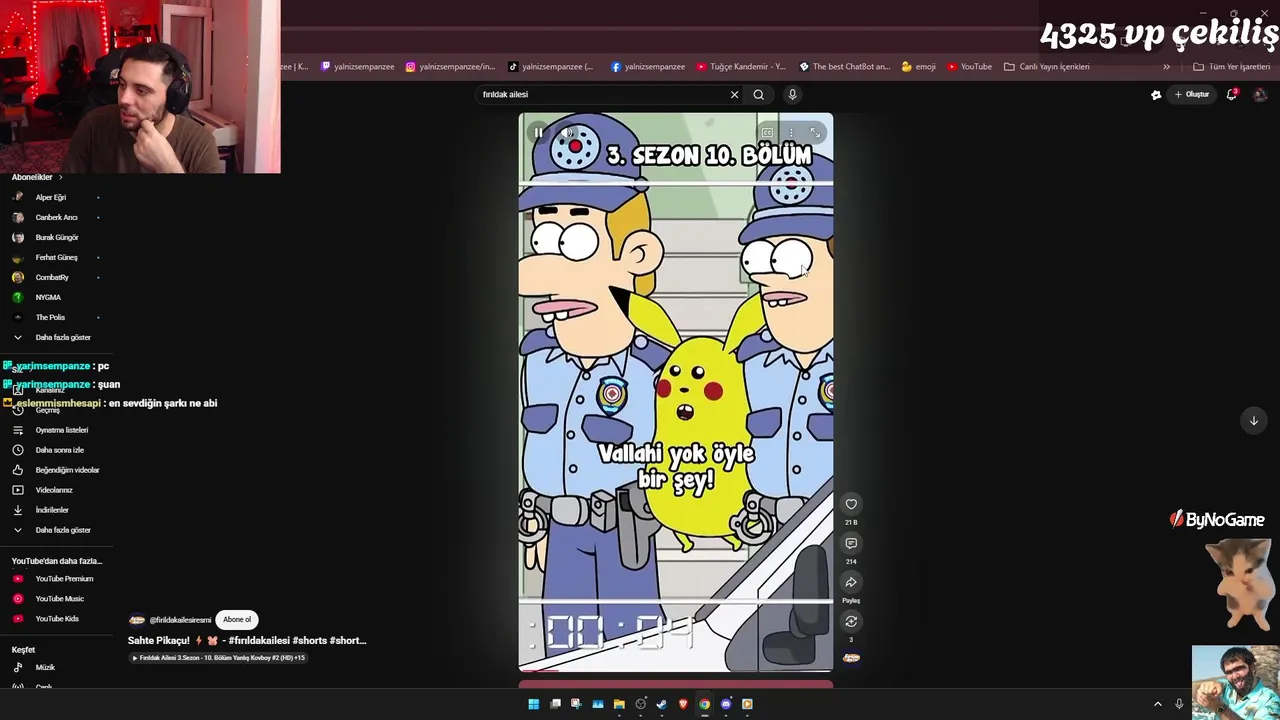
Task: Share this Short with the Paylaş icon
Action: 851,582
